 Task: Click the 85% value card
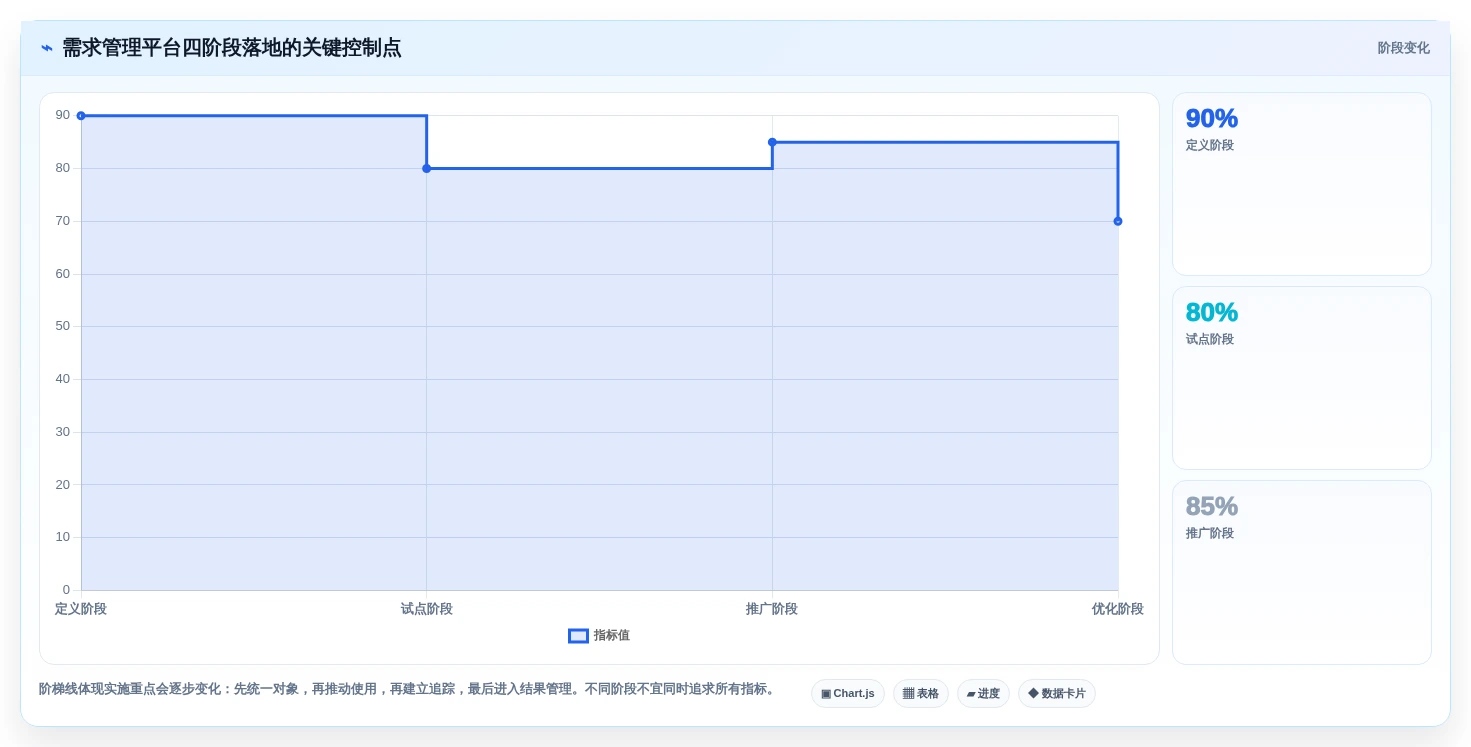tap(1302, 572)
